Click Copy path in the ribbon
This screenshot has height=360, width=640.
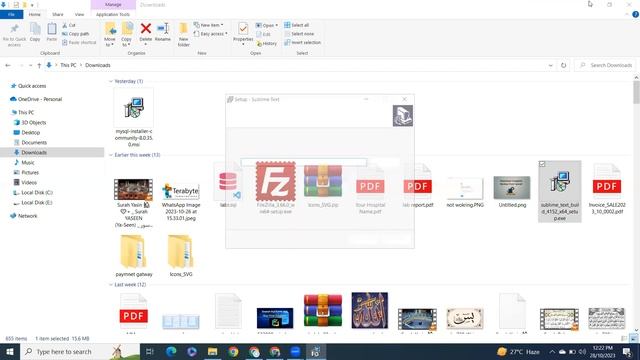click(x=76, y=34)
